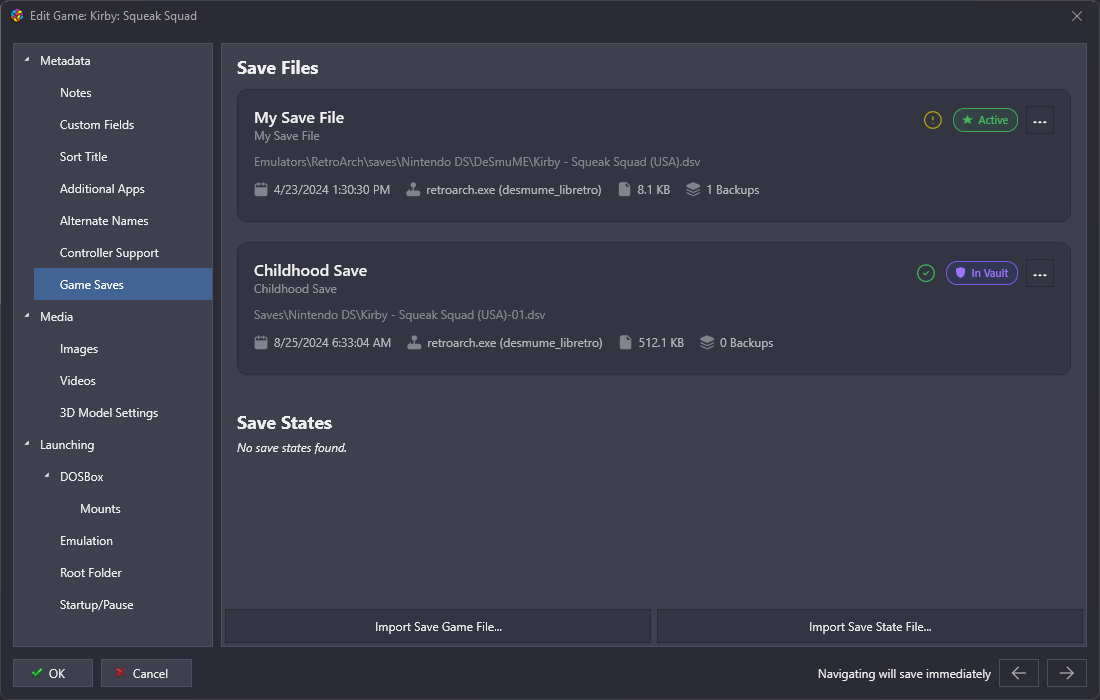Click the stack icon beside 1 Backups

click(x=693, y=189)
